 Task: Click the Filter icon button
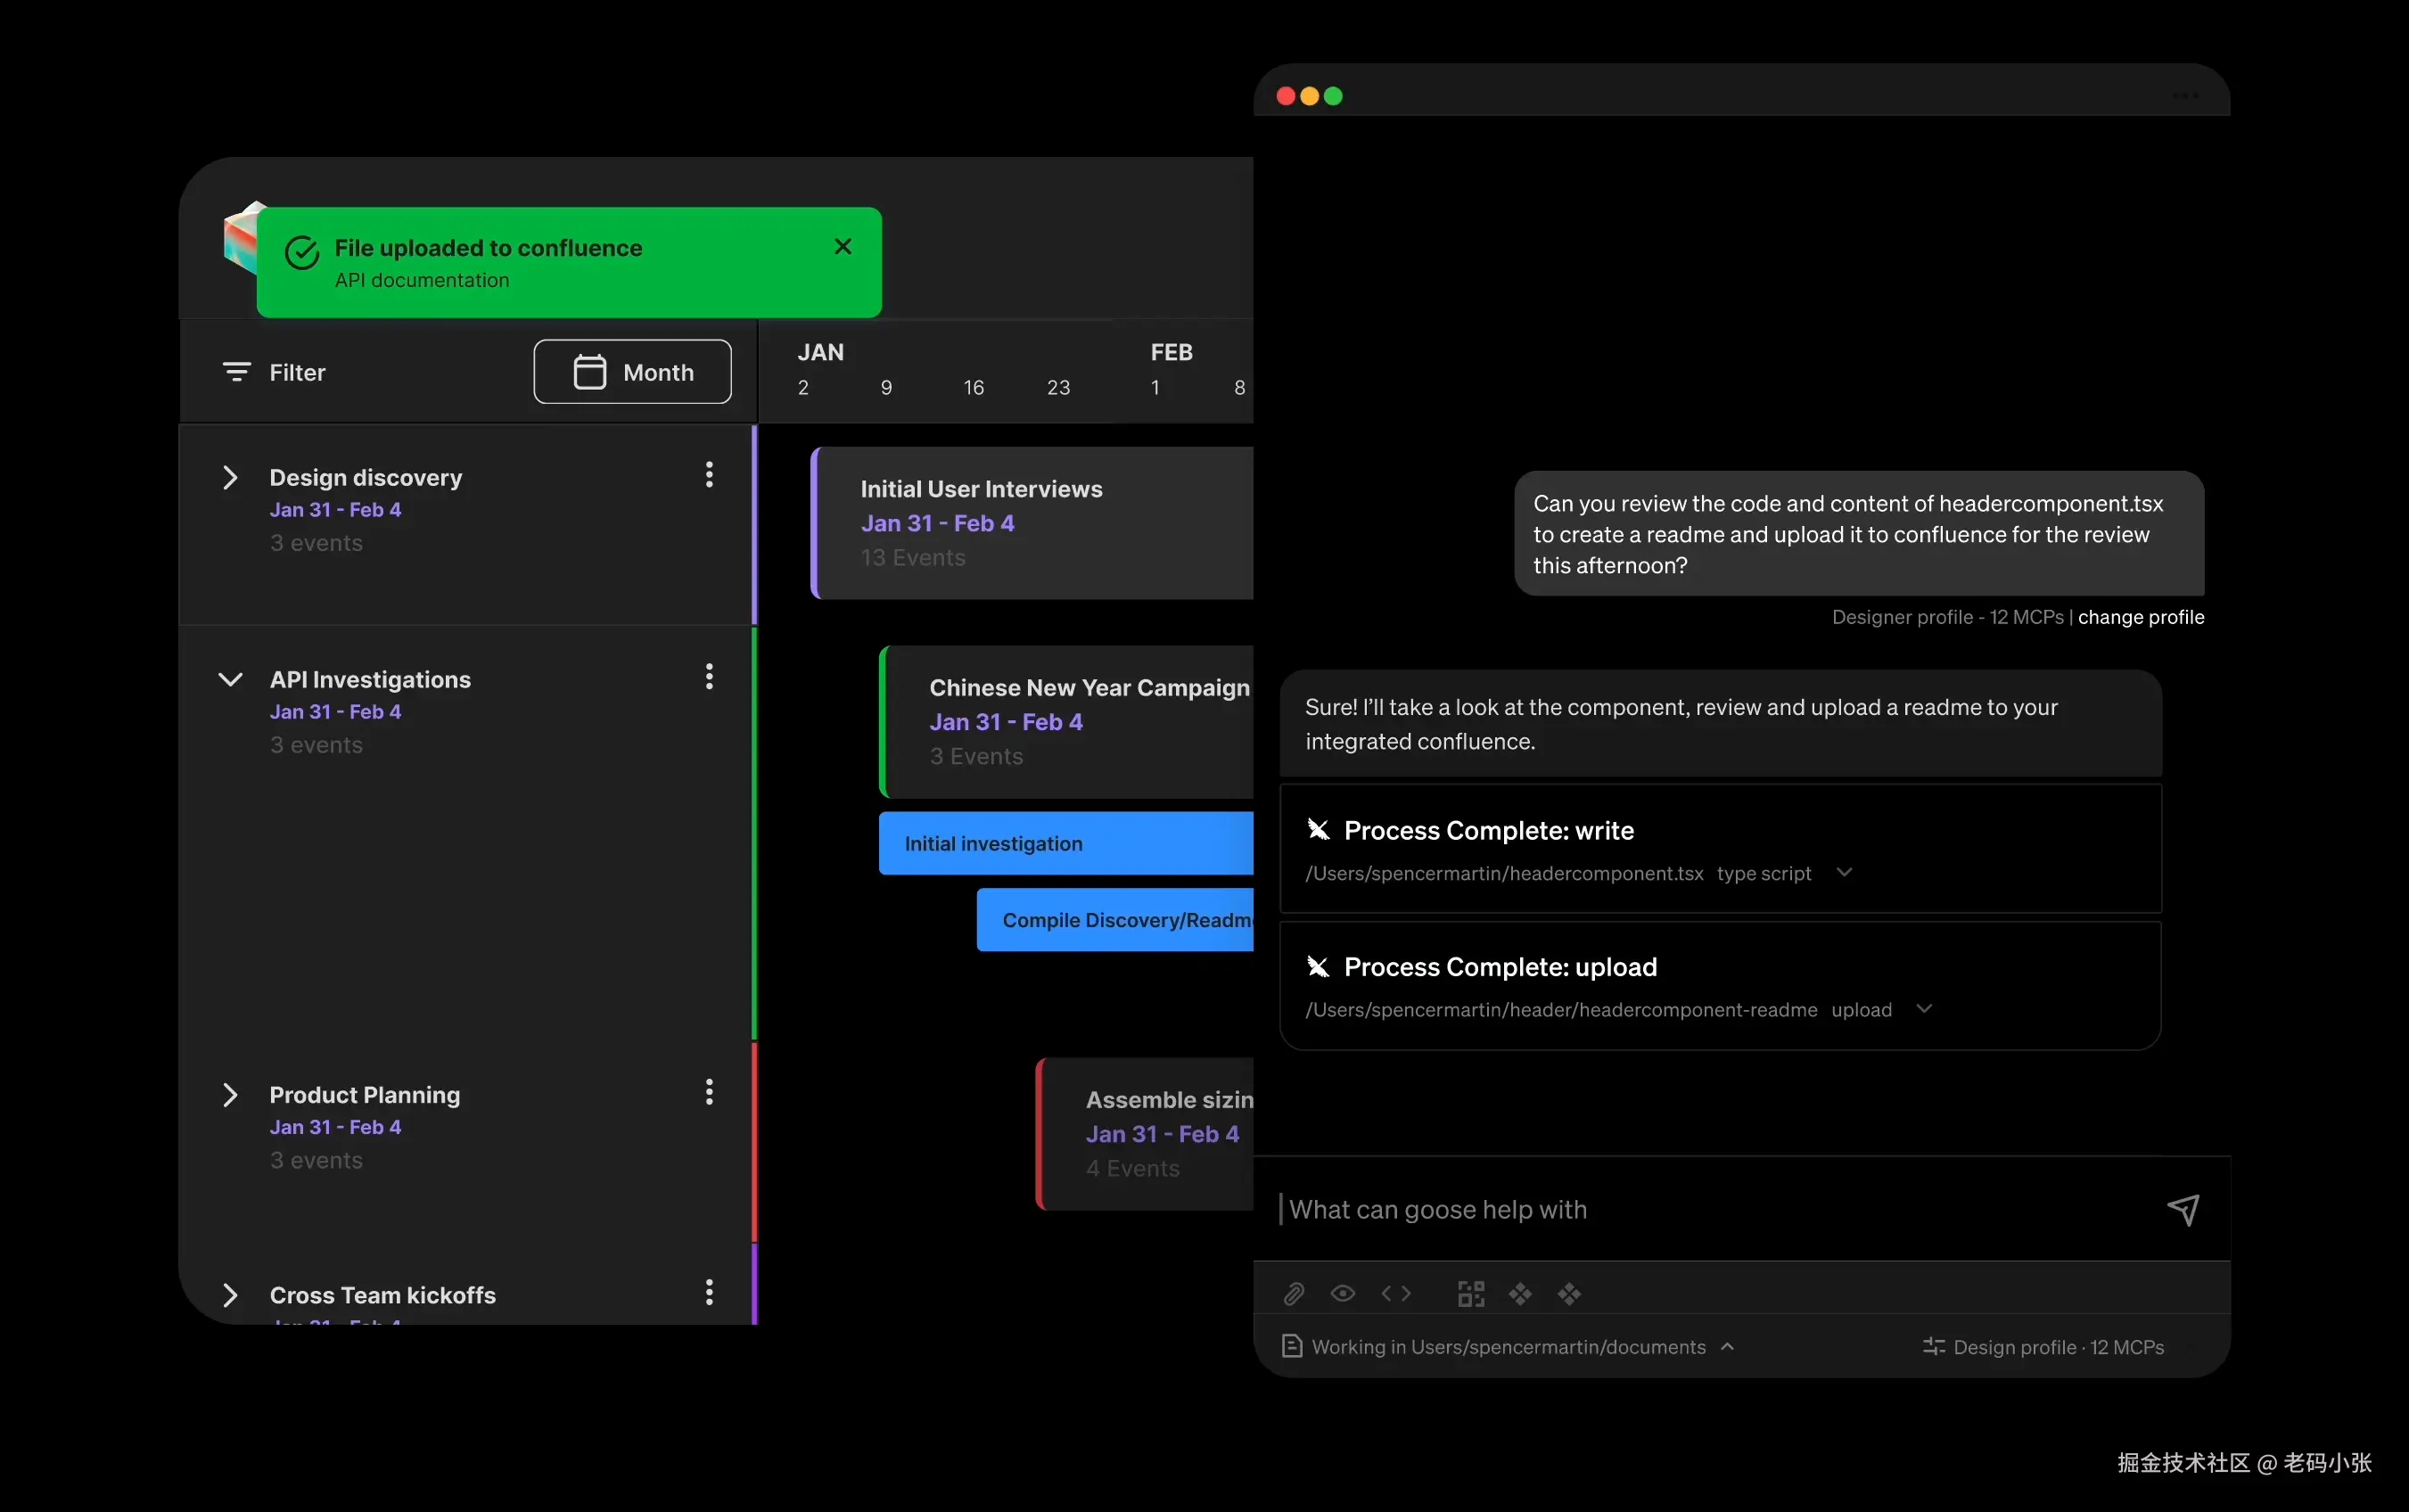point(237,372)
